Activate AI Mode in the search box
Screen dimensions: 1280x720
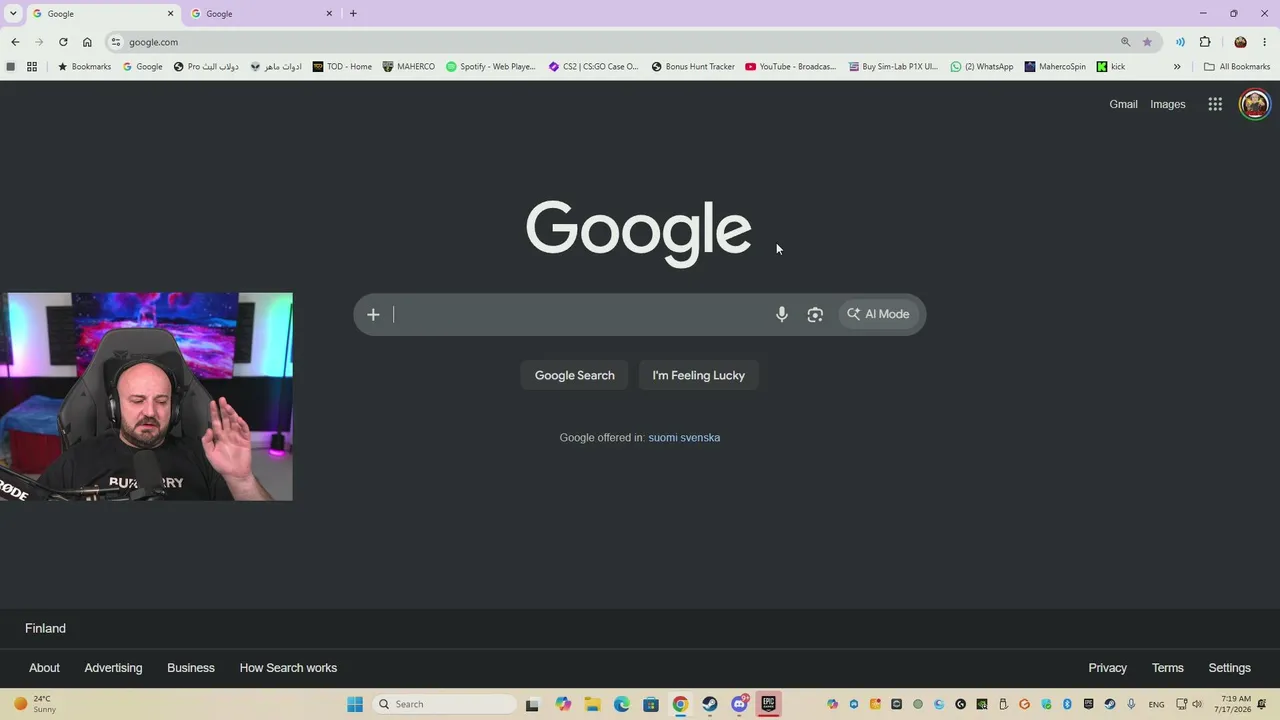point(879,314)
